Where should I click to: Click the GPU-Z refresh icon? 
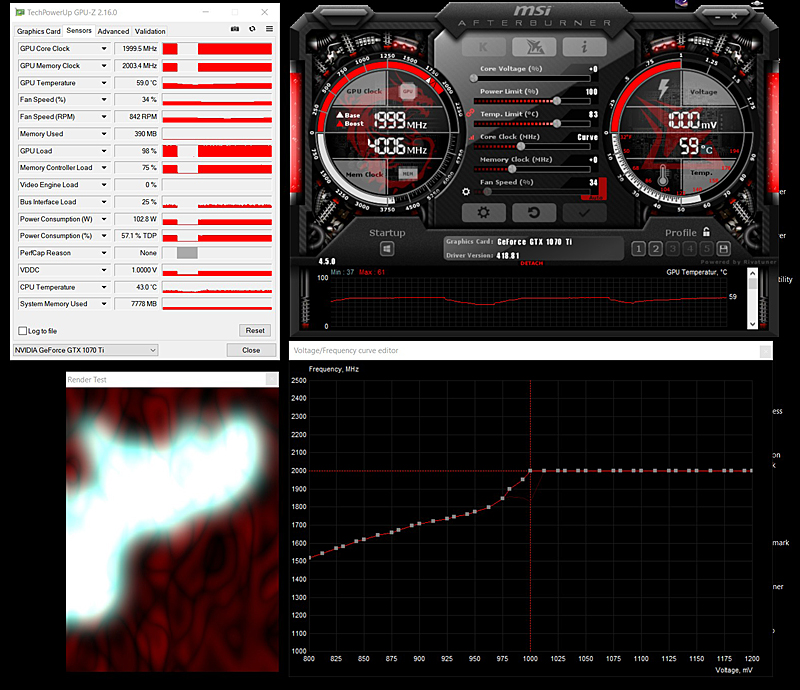252,29
